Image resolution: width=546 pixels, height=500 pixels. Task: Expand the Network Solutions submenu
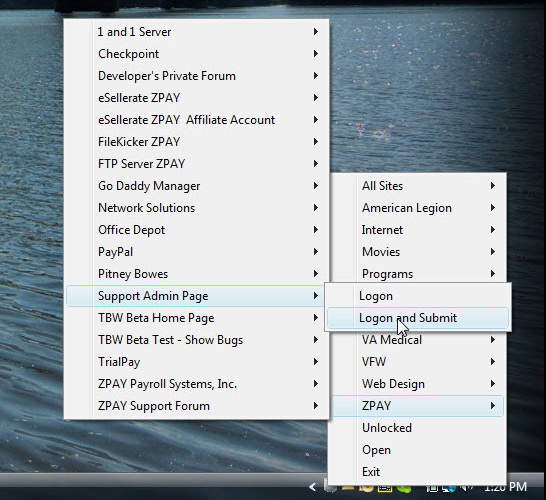196,208
